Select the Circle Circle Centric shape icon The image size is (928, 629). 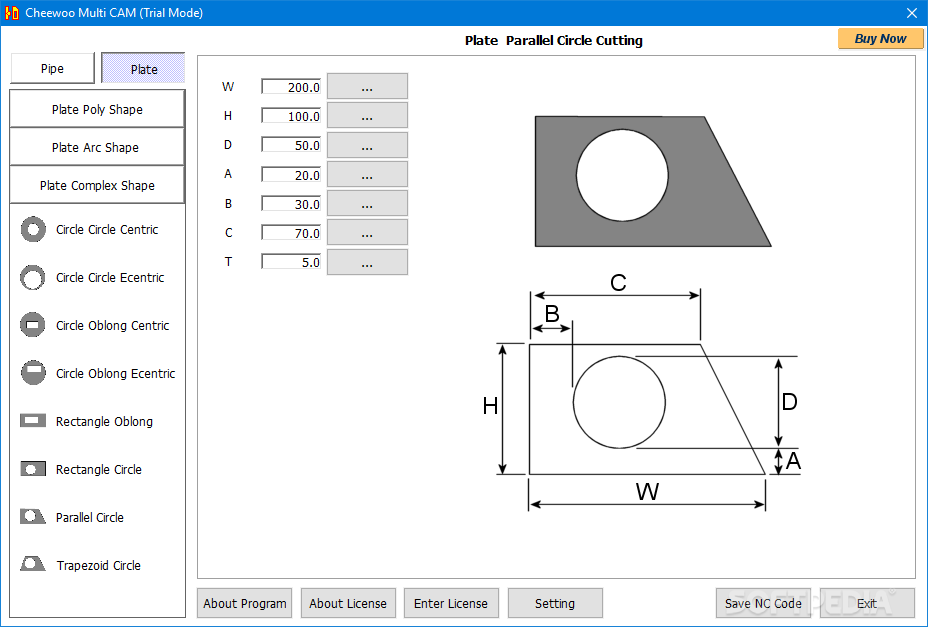click(x=33, y=230)
